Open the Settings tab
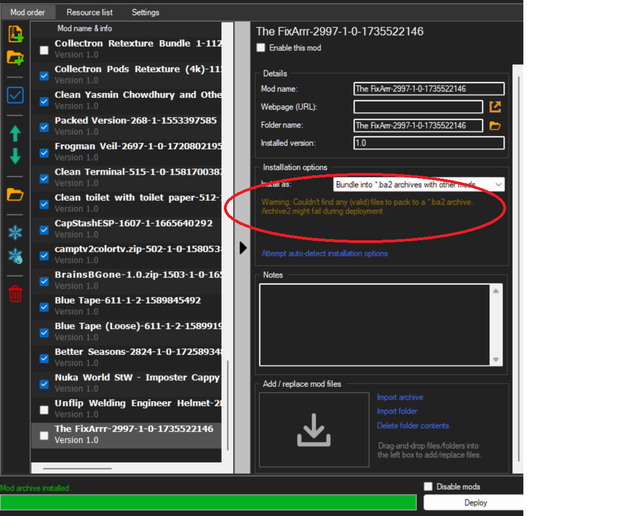640x516 pixels. click(145, 12)
